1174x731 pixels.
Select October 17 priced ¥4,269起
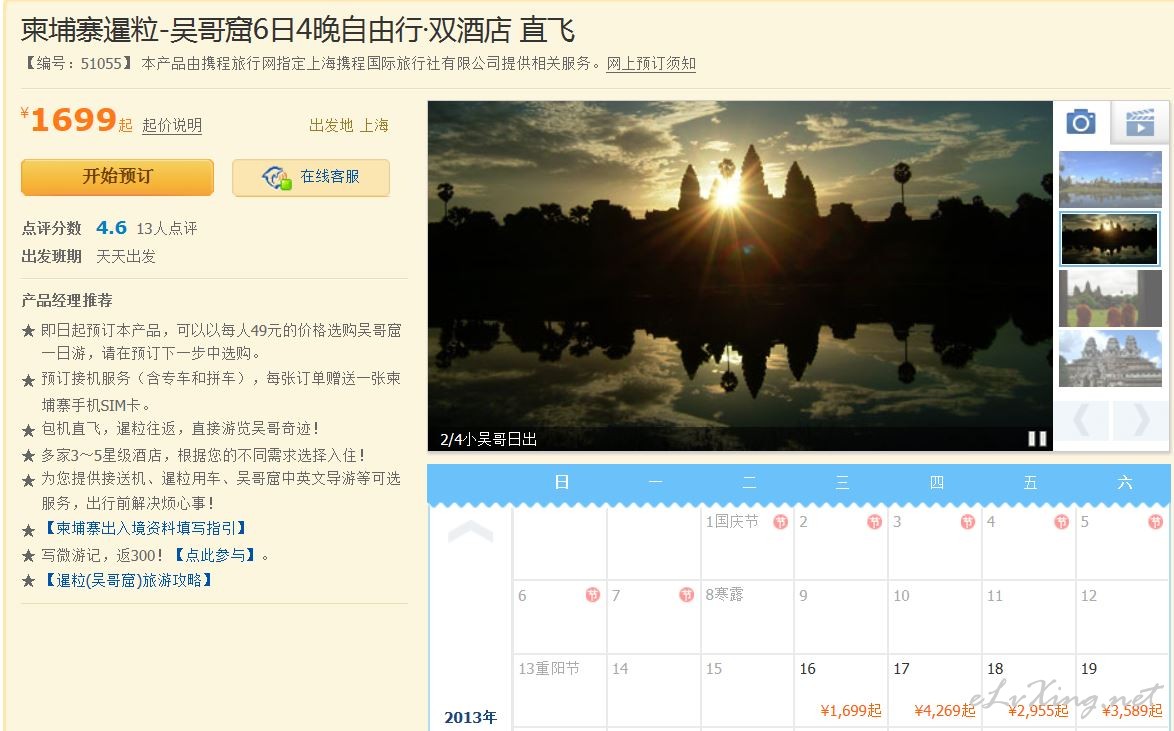934,690
